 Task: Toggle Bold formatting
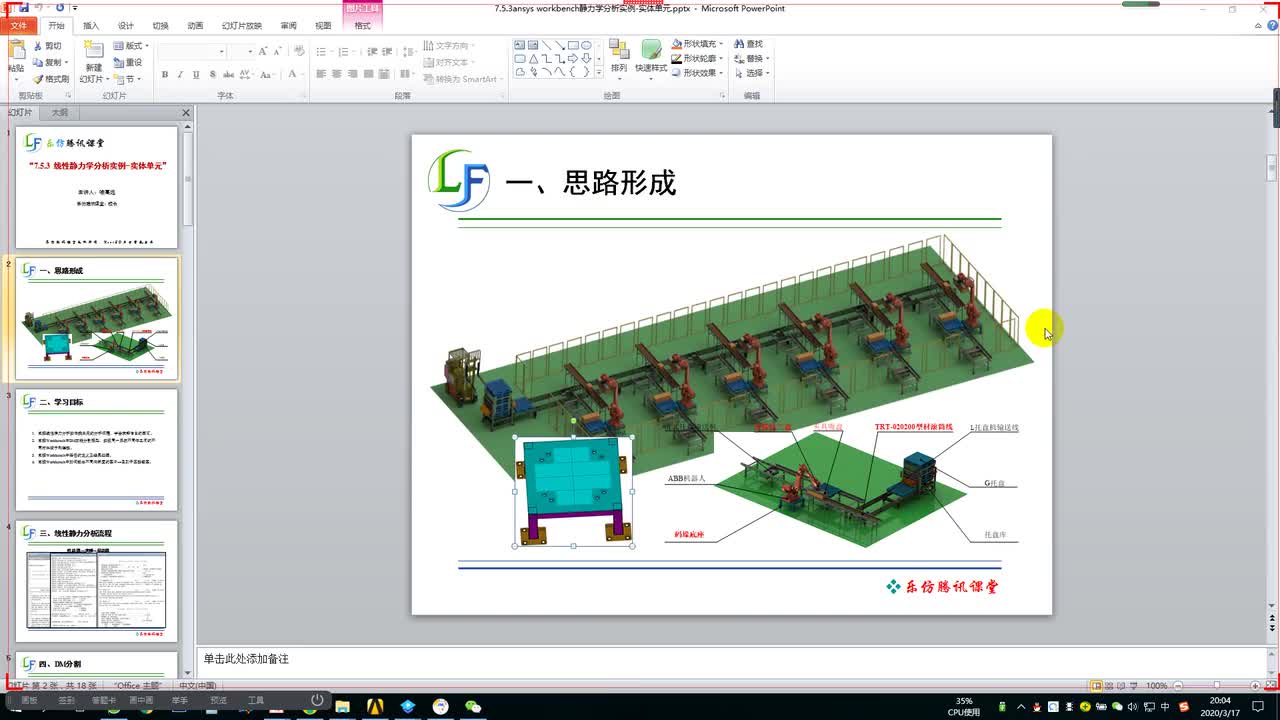165,75
